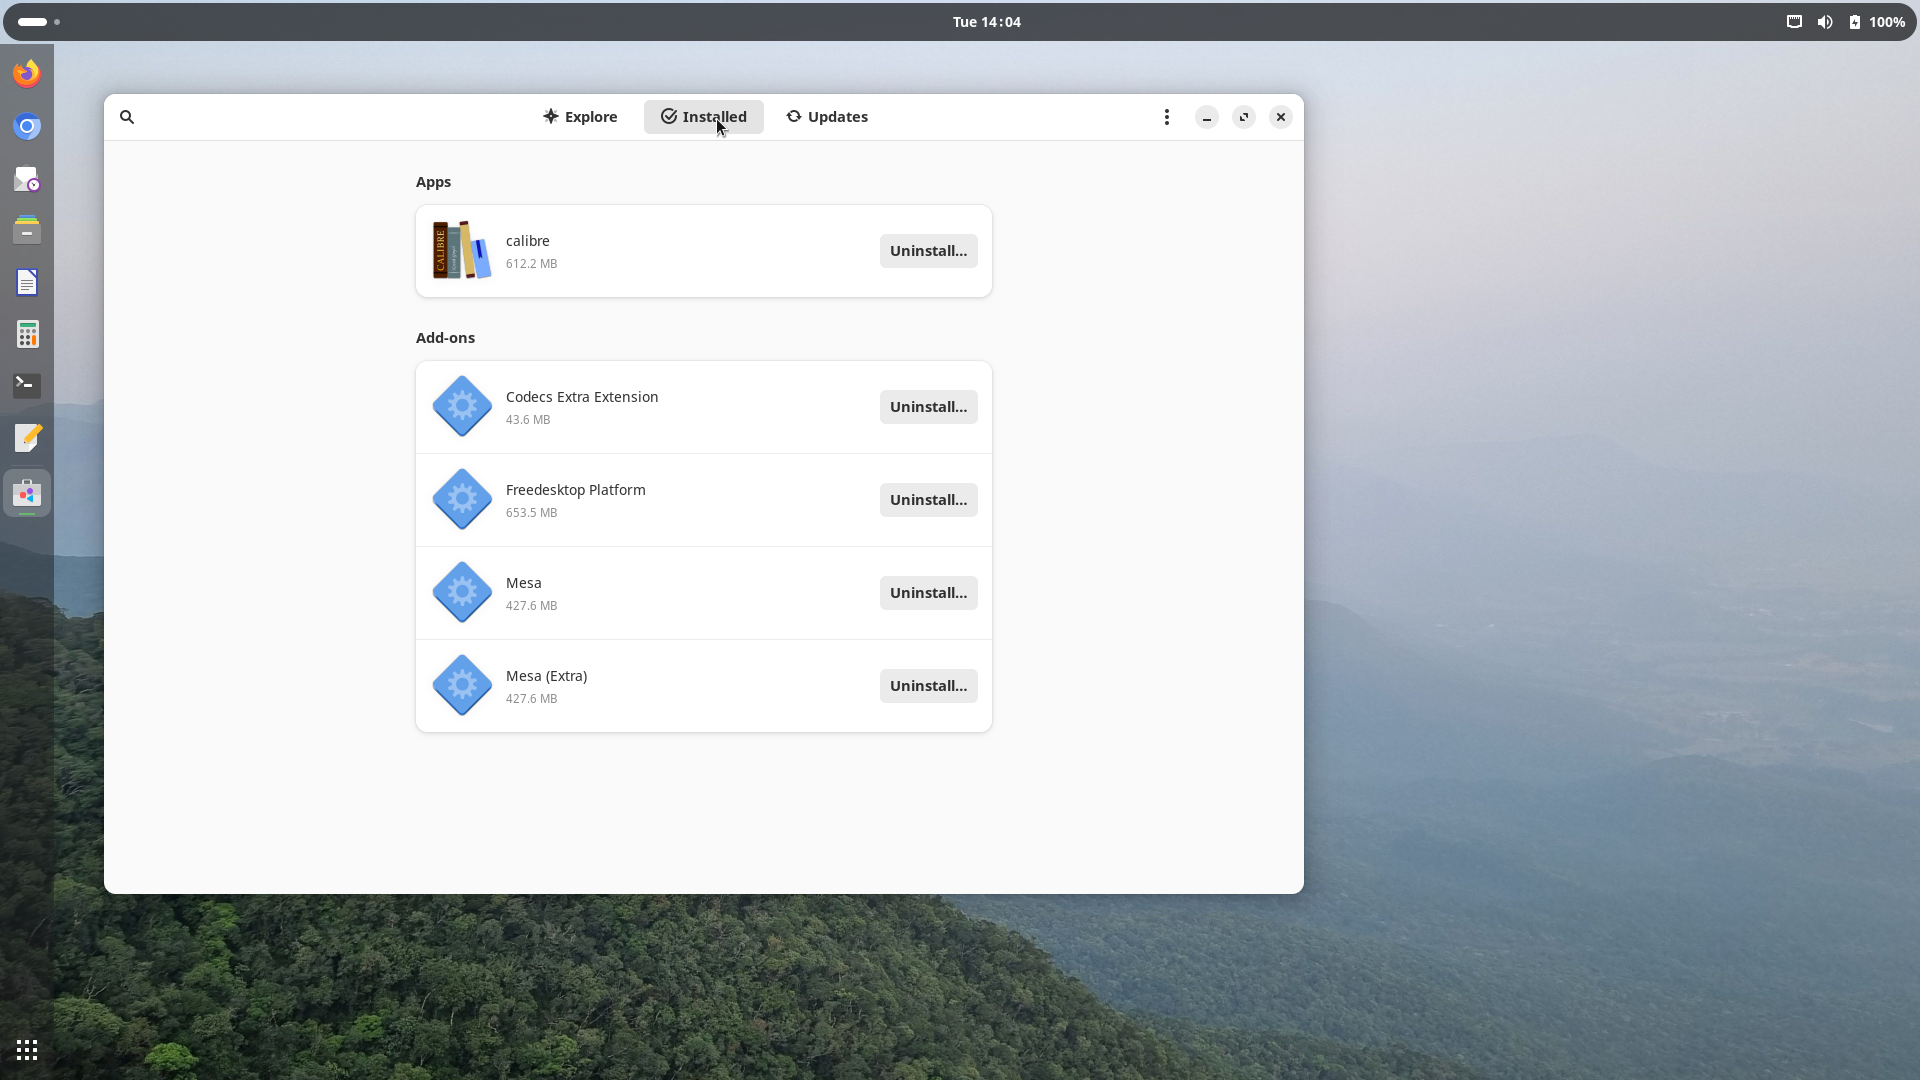Open the volume indicator in top bar

point(1825,22)
